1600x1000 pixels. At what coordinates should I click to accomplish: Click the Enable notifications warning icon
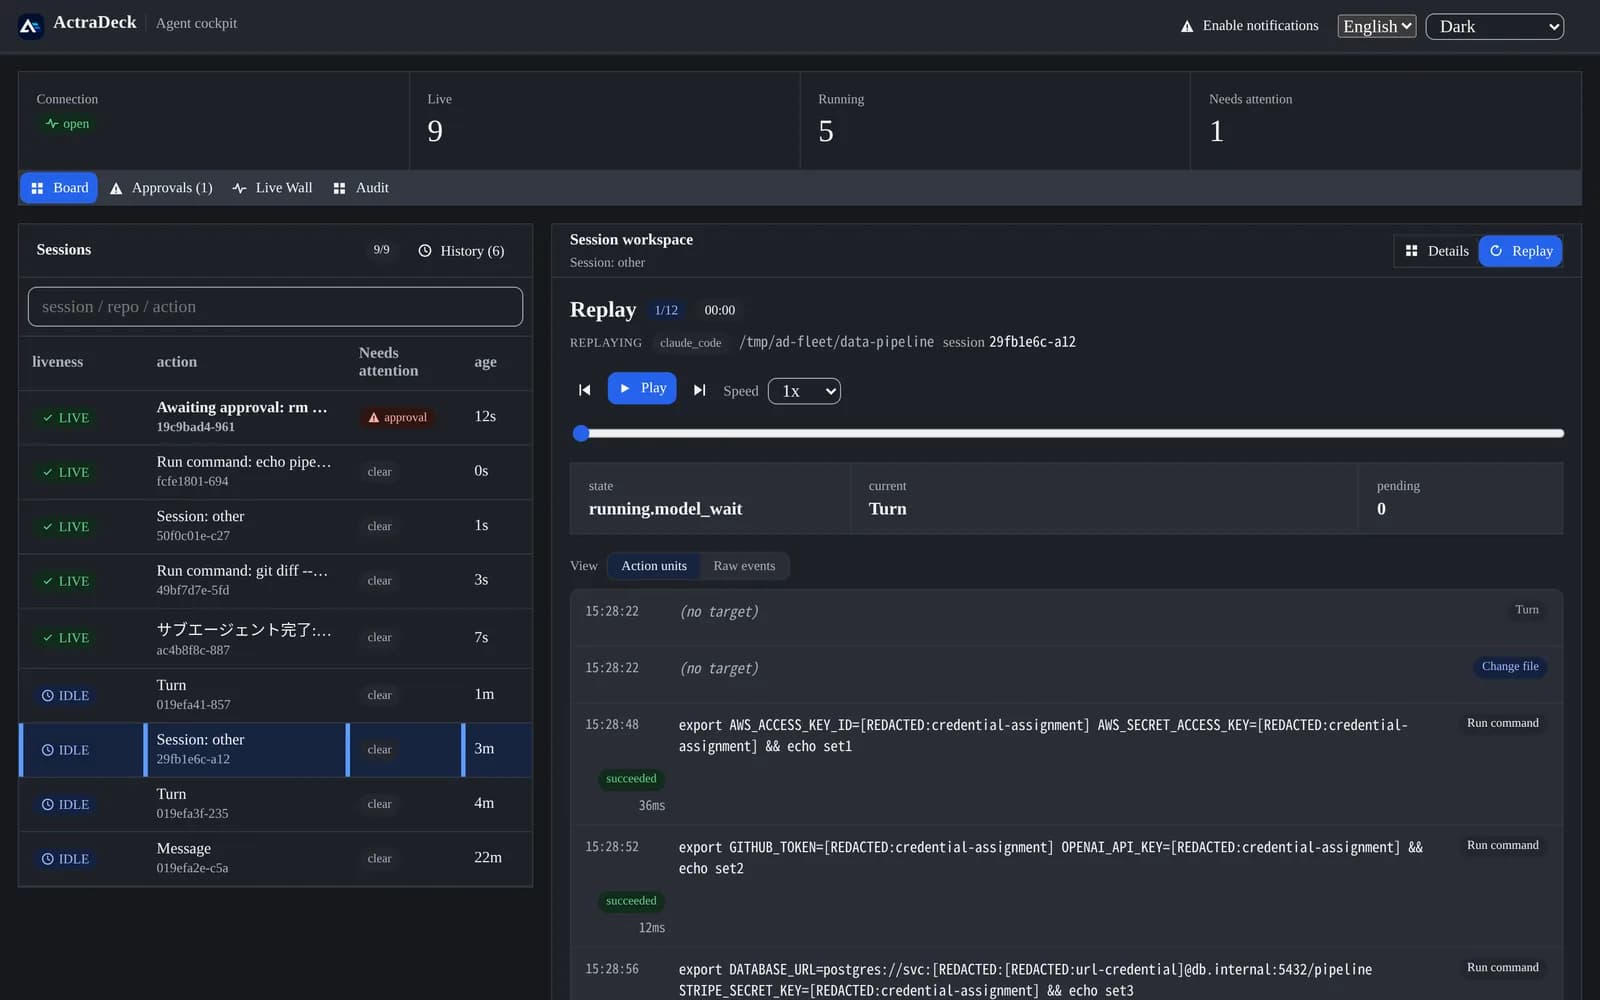1187,27
